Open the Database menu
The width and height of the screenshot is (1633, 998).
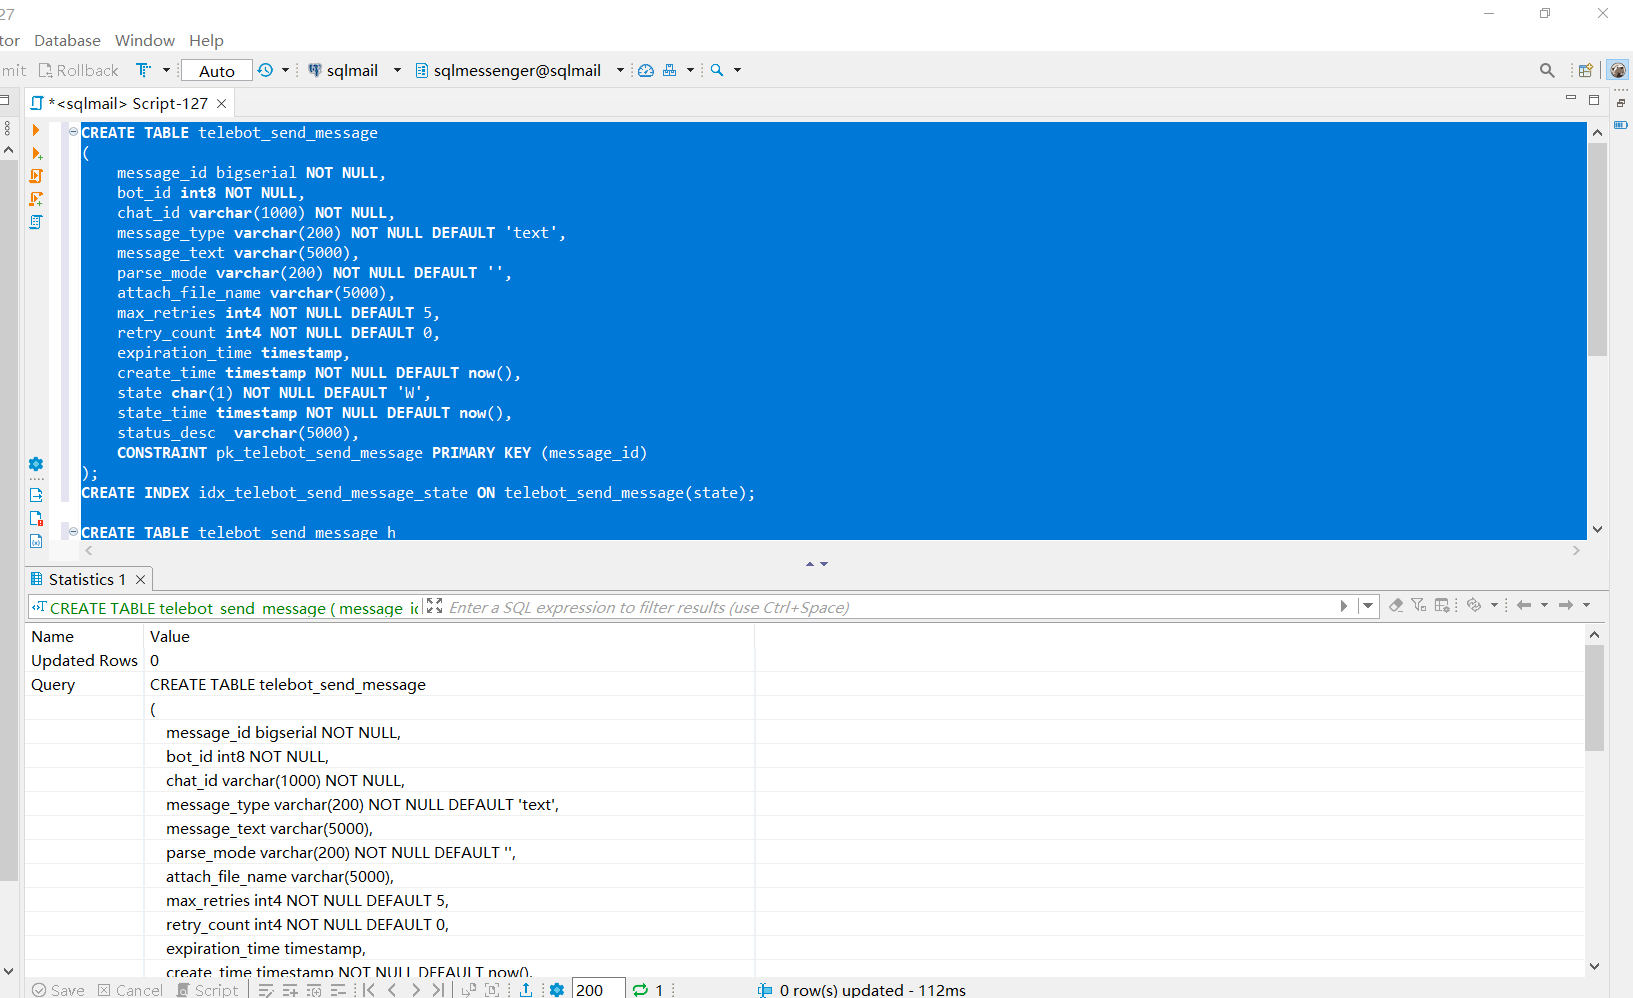pyautogui.click(x=66, y=40)
